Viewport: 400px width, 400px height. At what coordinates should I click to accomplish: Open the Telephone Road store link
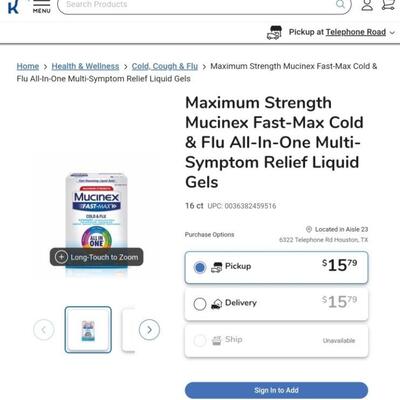click(356, 32)
